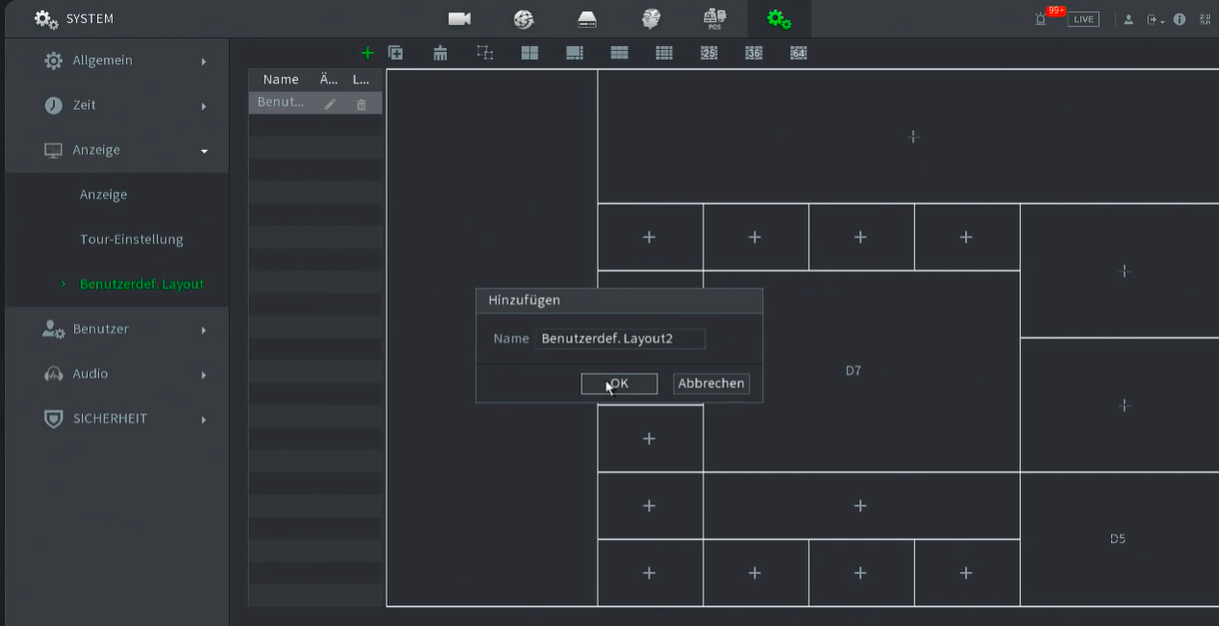Click the pencil edit icon for Benut... layout
The image size is (1219, 626).
tap(330, 104)
